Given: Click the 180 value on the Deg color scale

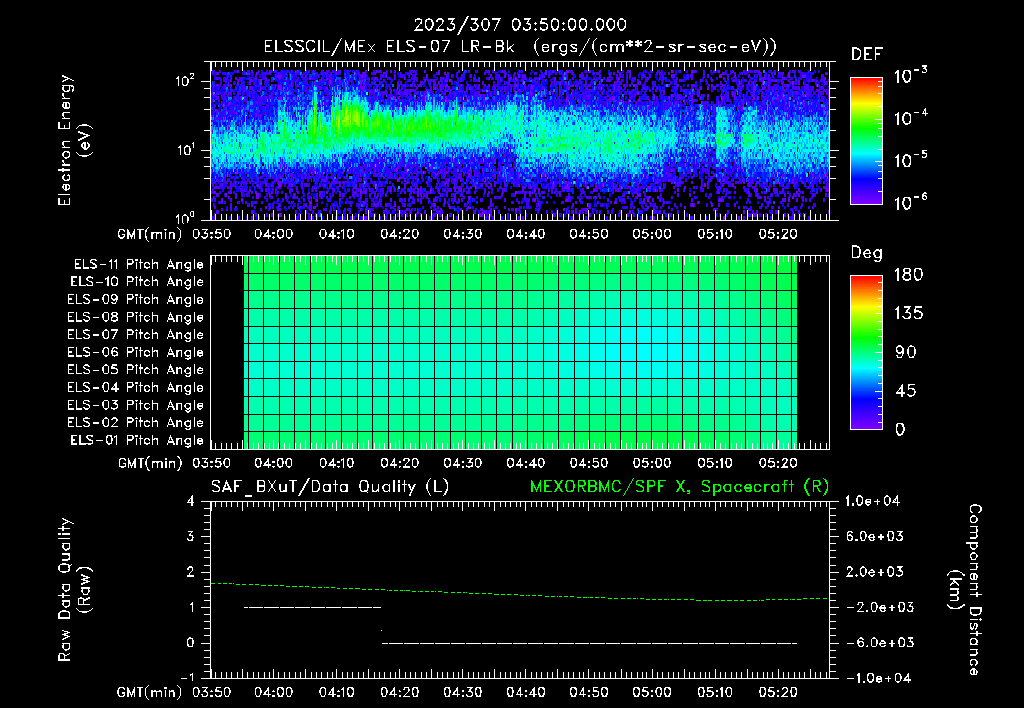Looking at the screenshot, I should 908,275.
